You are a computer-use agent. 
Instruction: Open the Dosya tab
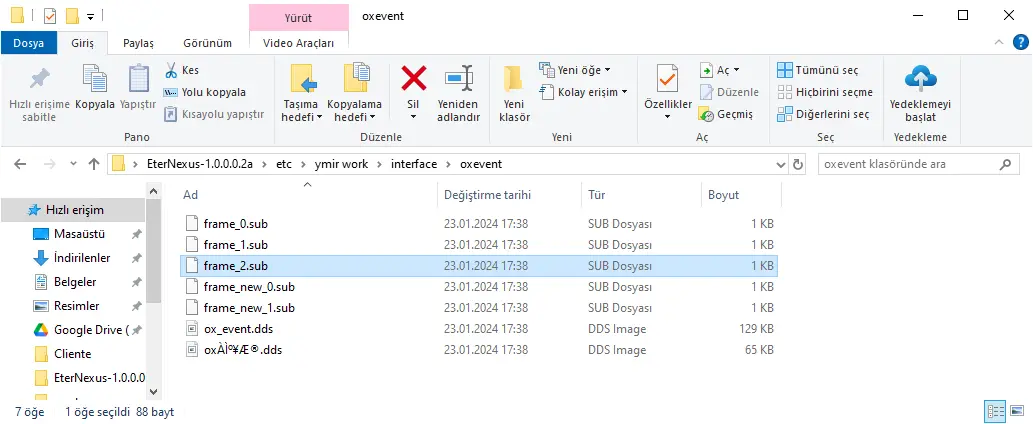[x=28, y=43]
